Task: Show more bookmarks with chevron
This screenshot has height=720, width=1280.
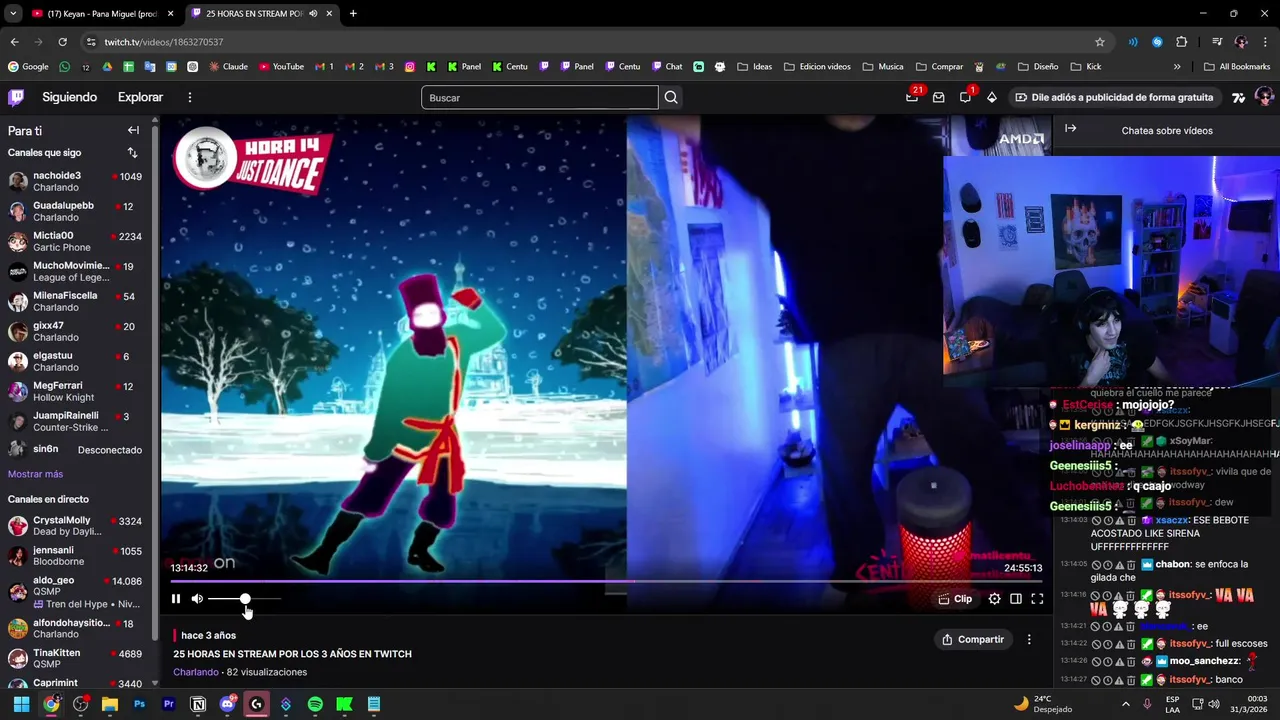Action: 1177,67
